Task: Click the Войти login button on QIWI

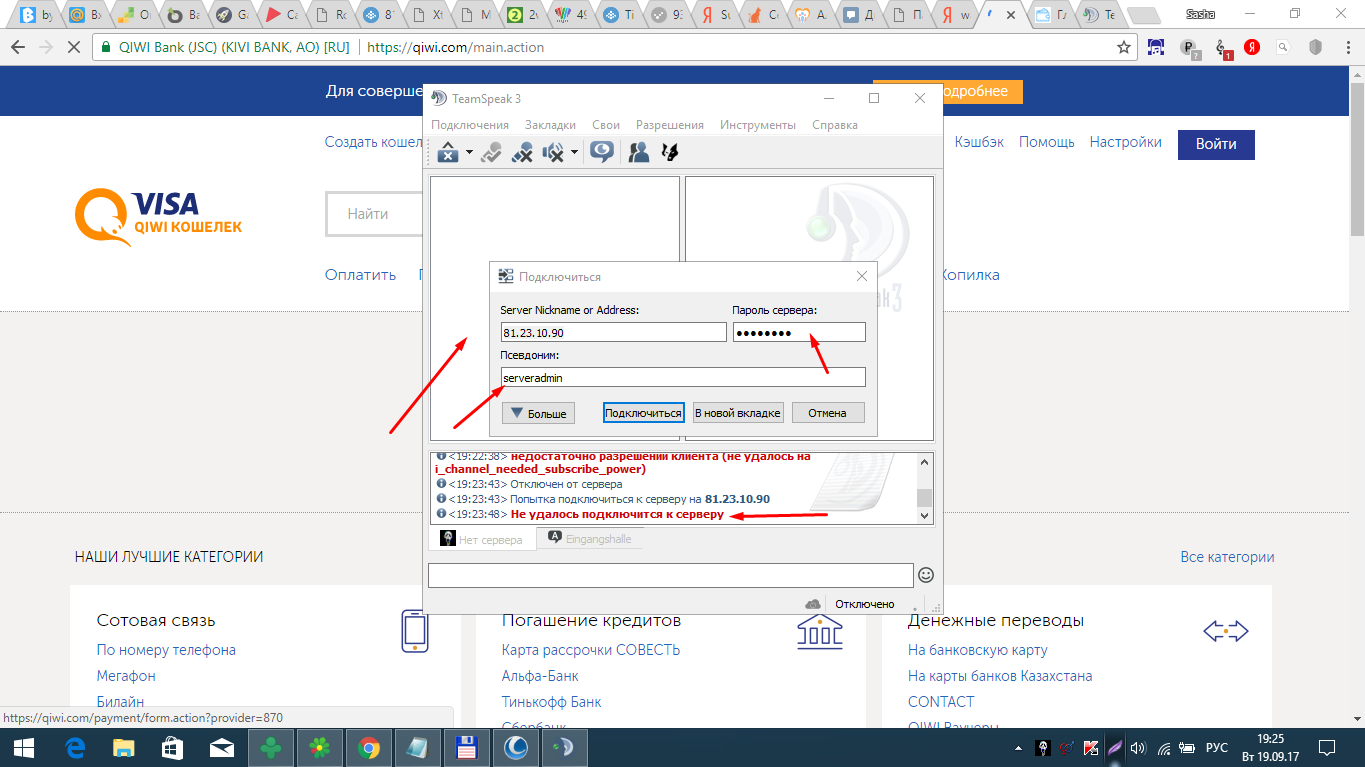Action: 1216,144
